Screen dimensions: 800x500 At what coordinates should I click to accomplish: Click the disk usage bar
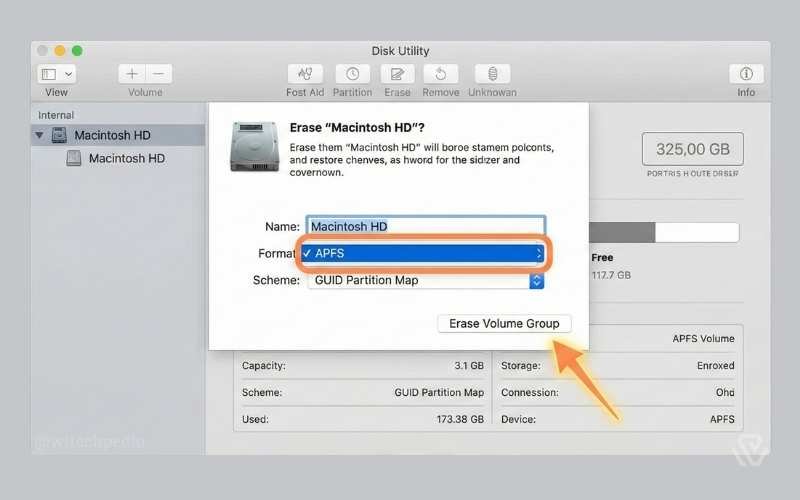663,233
